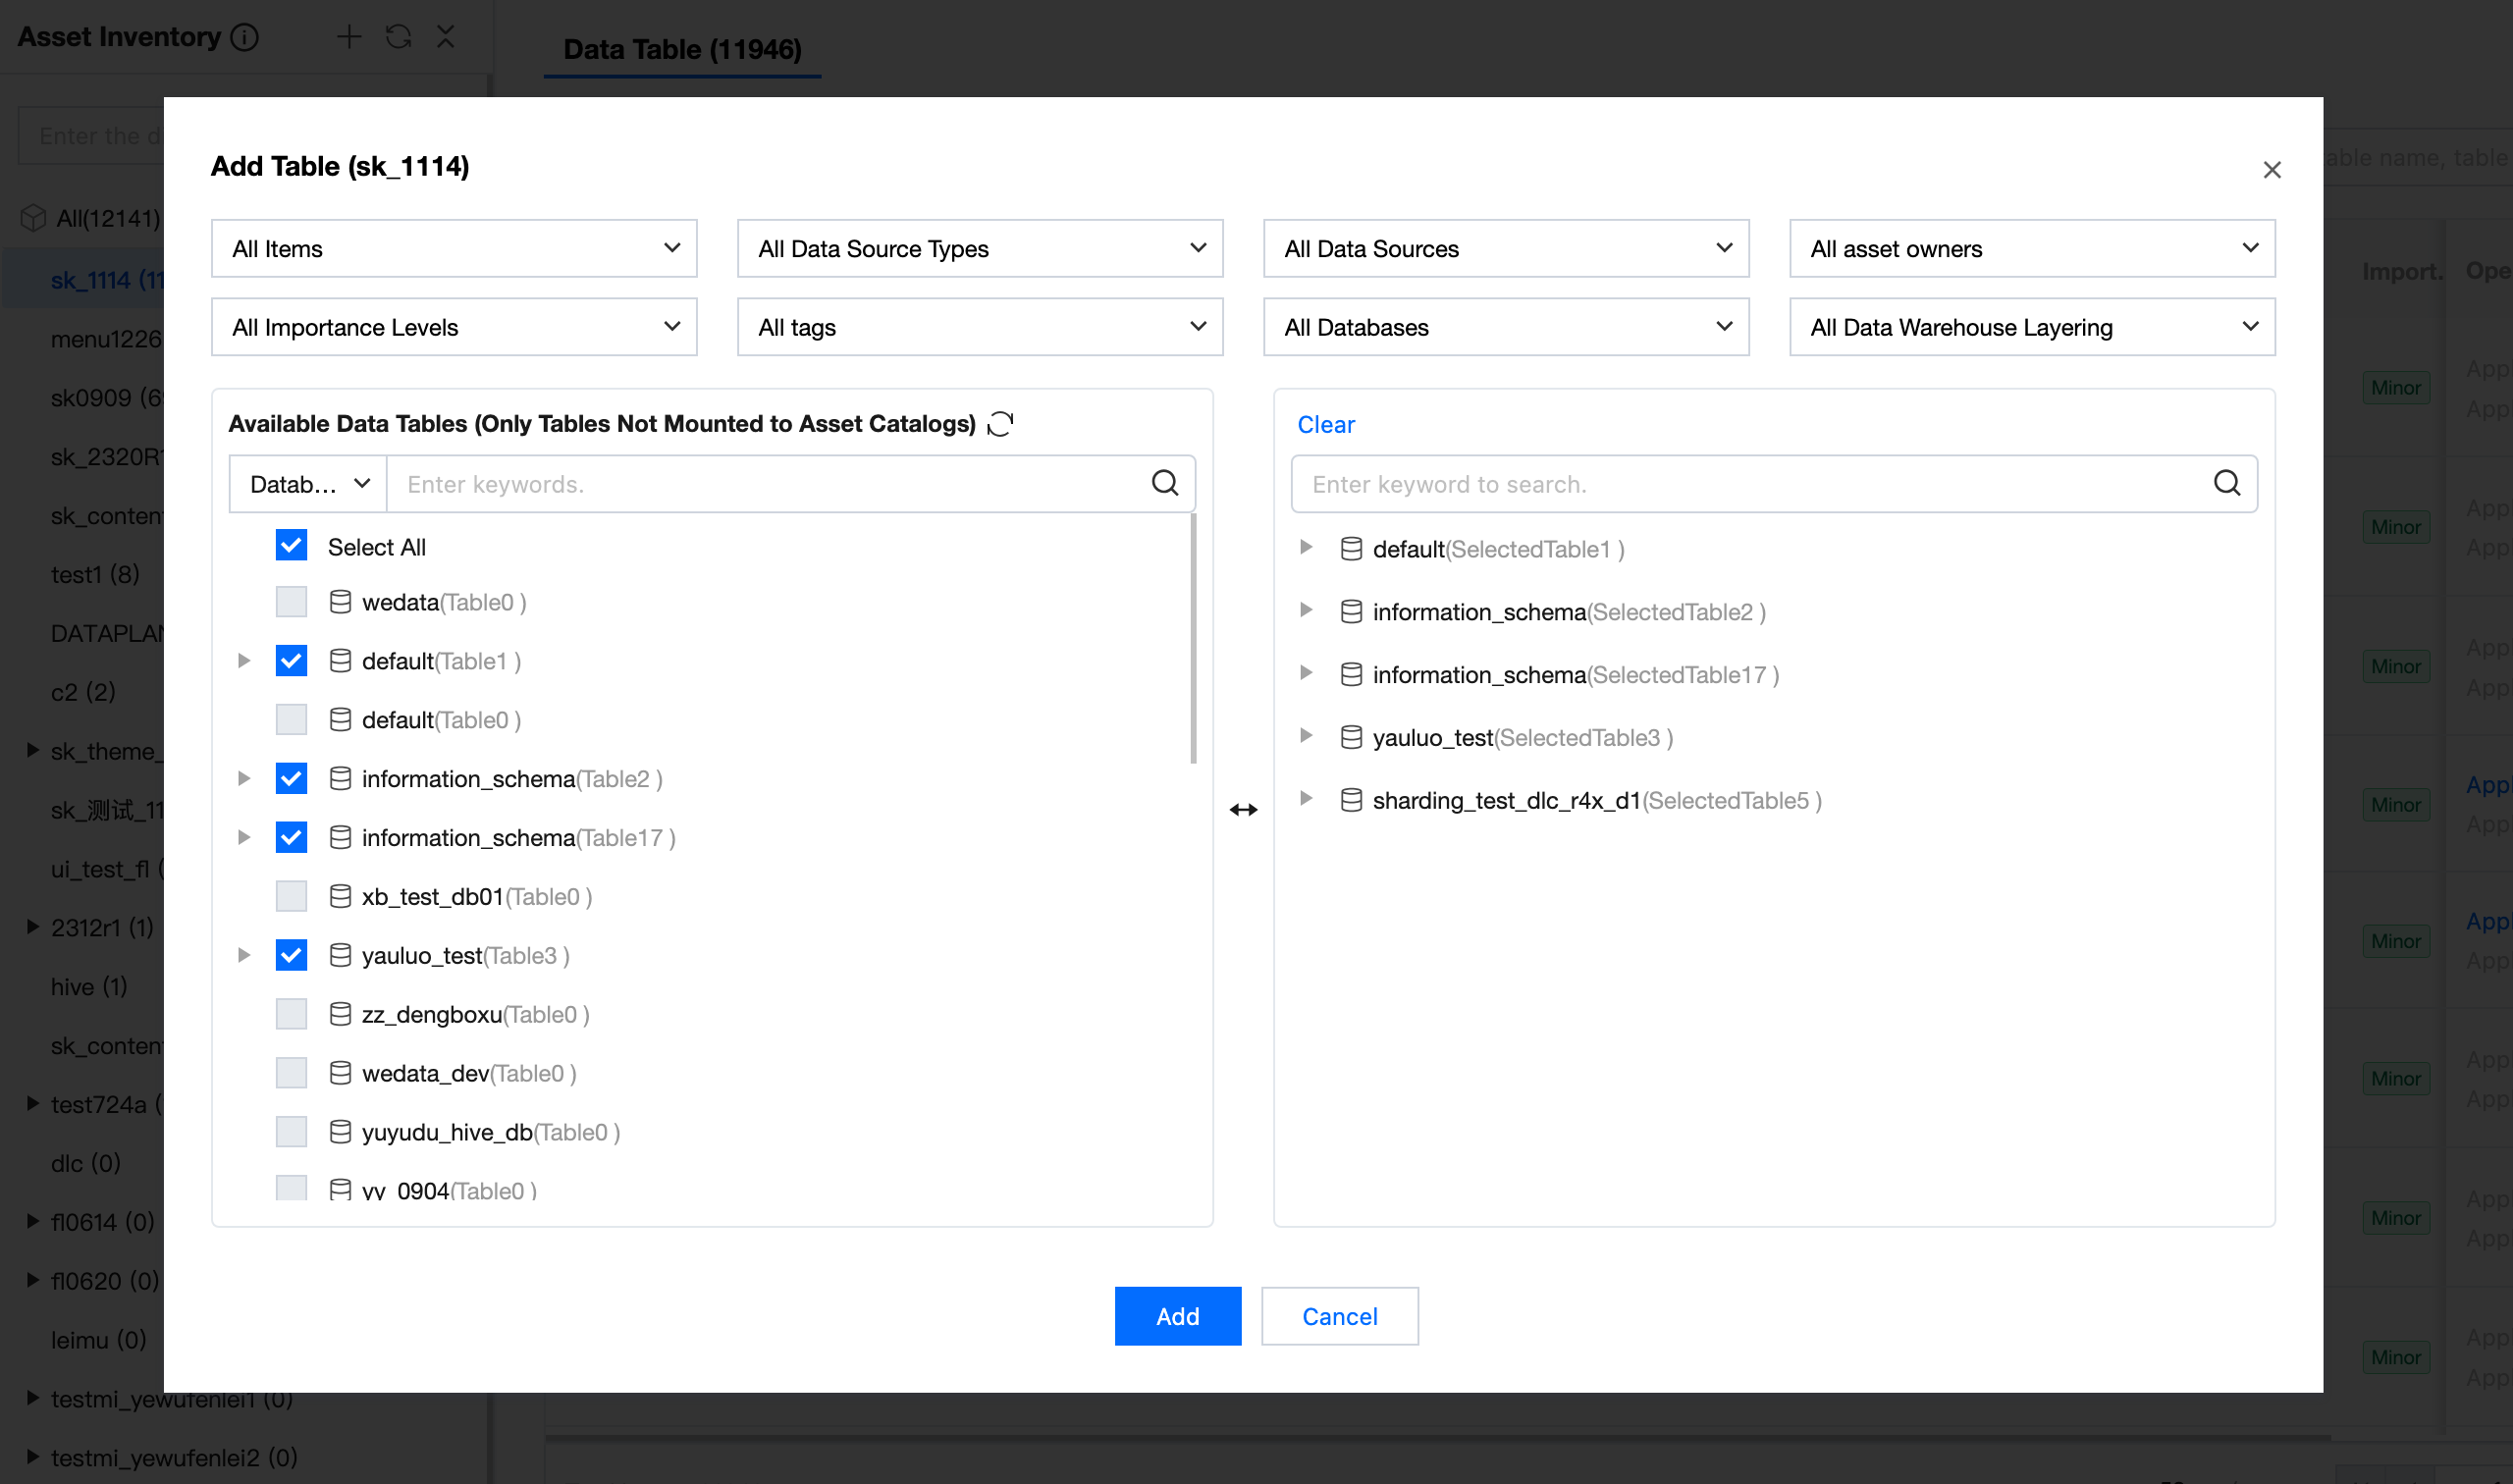Click search icon in selected tables search box

2226,484
